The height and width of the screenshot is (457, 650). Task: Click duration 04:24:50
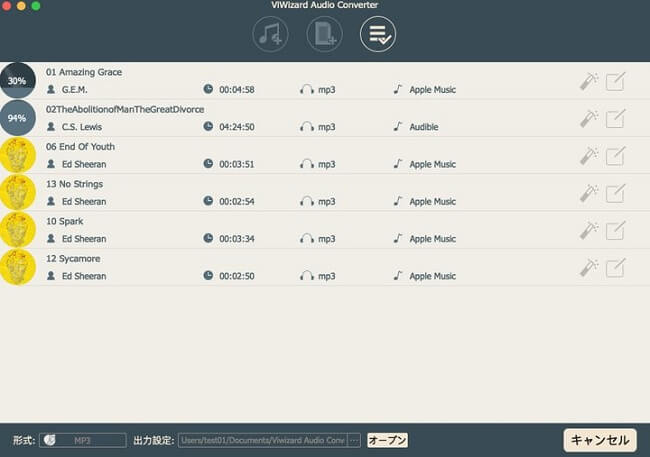(237, 127)
